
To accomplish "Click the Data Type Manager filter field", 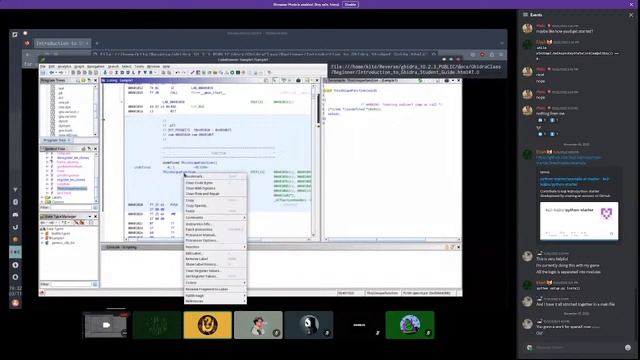I will pyautogui.click(x=71, y=284).
